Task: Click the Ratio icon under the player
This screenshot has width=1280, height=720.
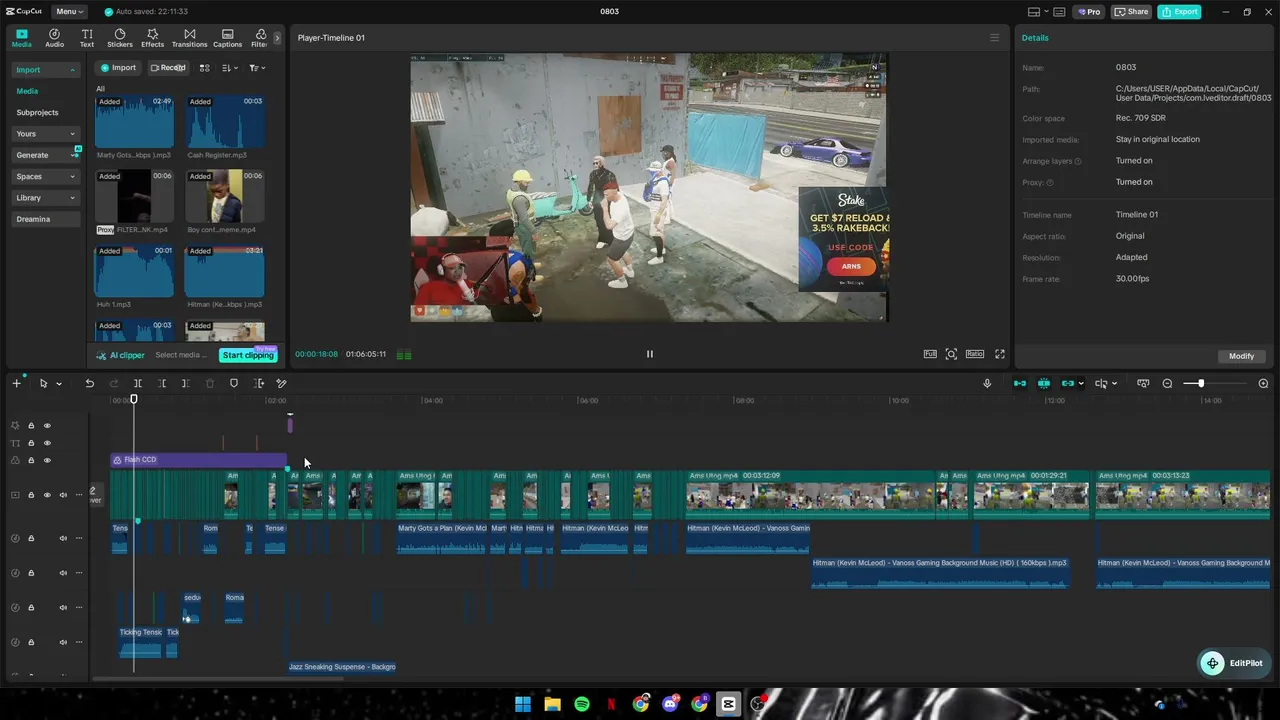Action: pos(974,354)
